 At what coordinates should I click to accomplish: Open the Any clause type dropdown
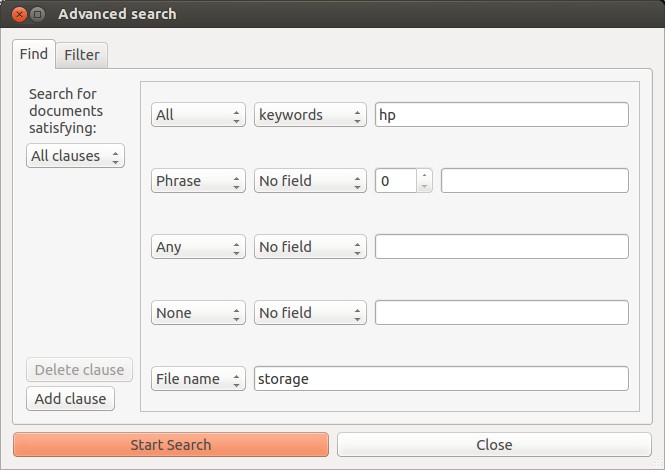(x=198, y=246)
